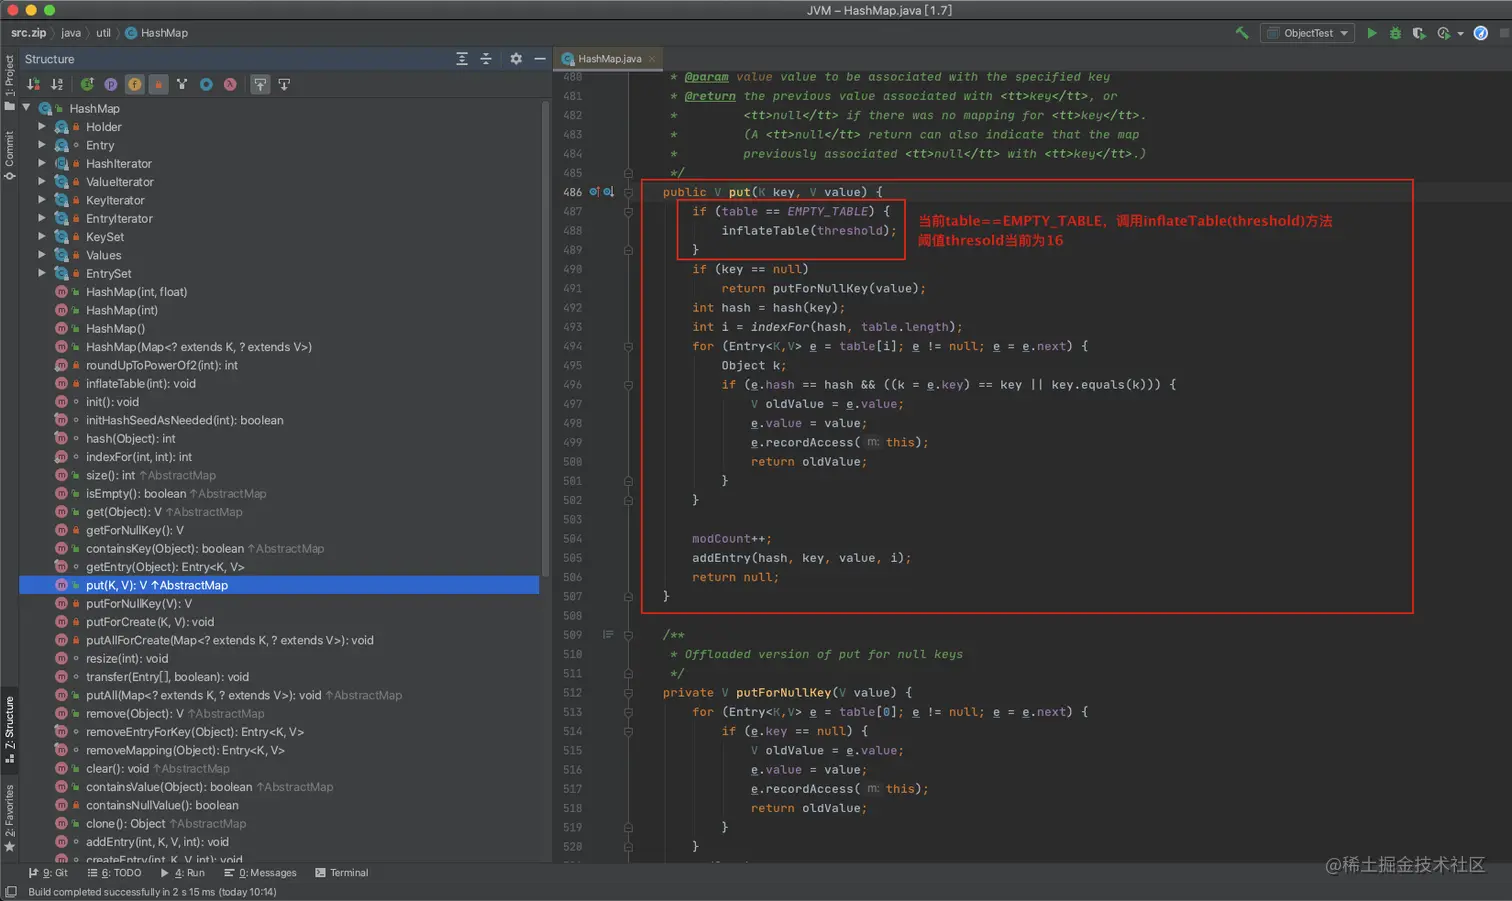The height and width of the screenshot is (901, 1512).
Task: Click the doc-comment render icon at line 509
Action: 608,635
